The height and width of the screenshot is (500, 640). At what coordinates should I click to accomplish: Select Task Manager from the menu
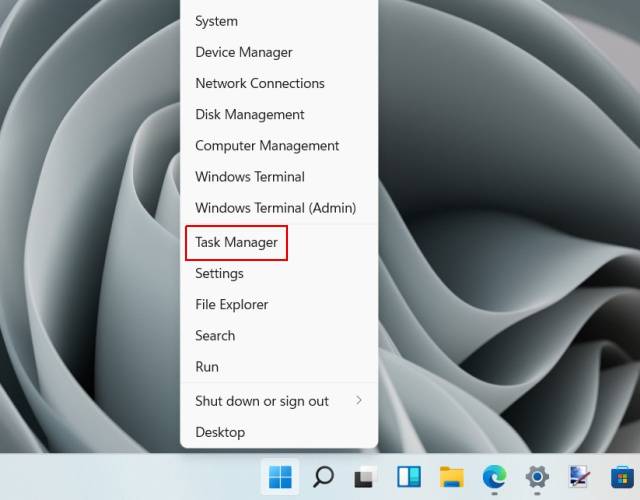pyautogui.click(x=279, y=242)
